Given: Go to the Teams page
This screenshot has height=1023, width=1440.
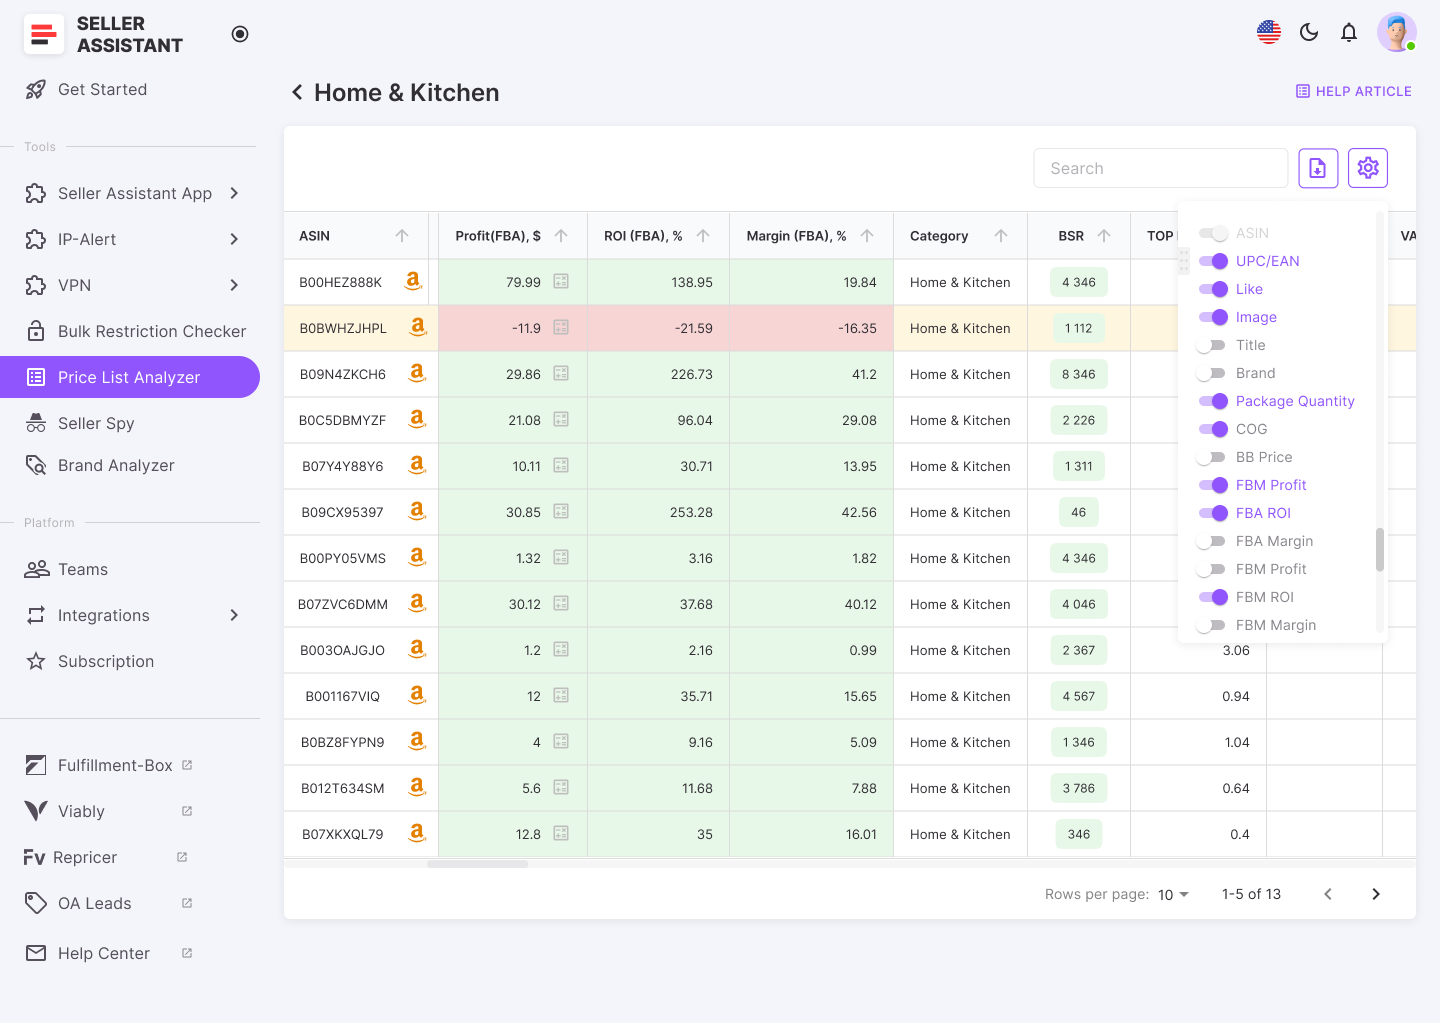Looking at the screenshot, I should (83, 569).
